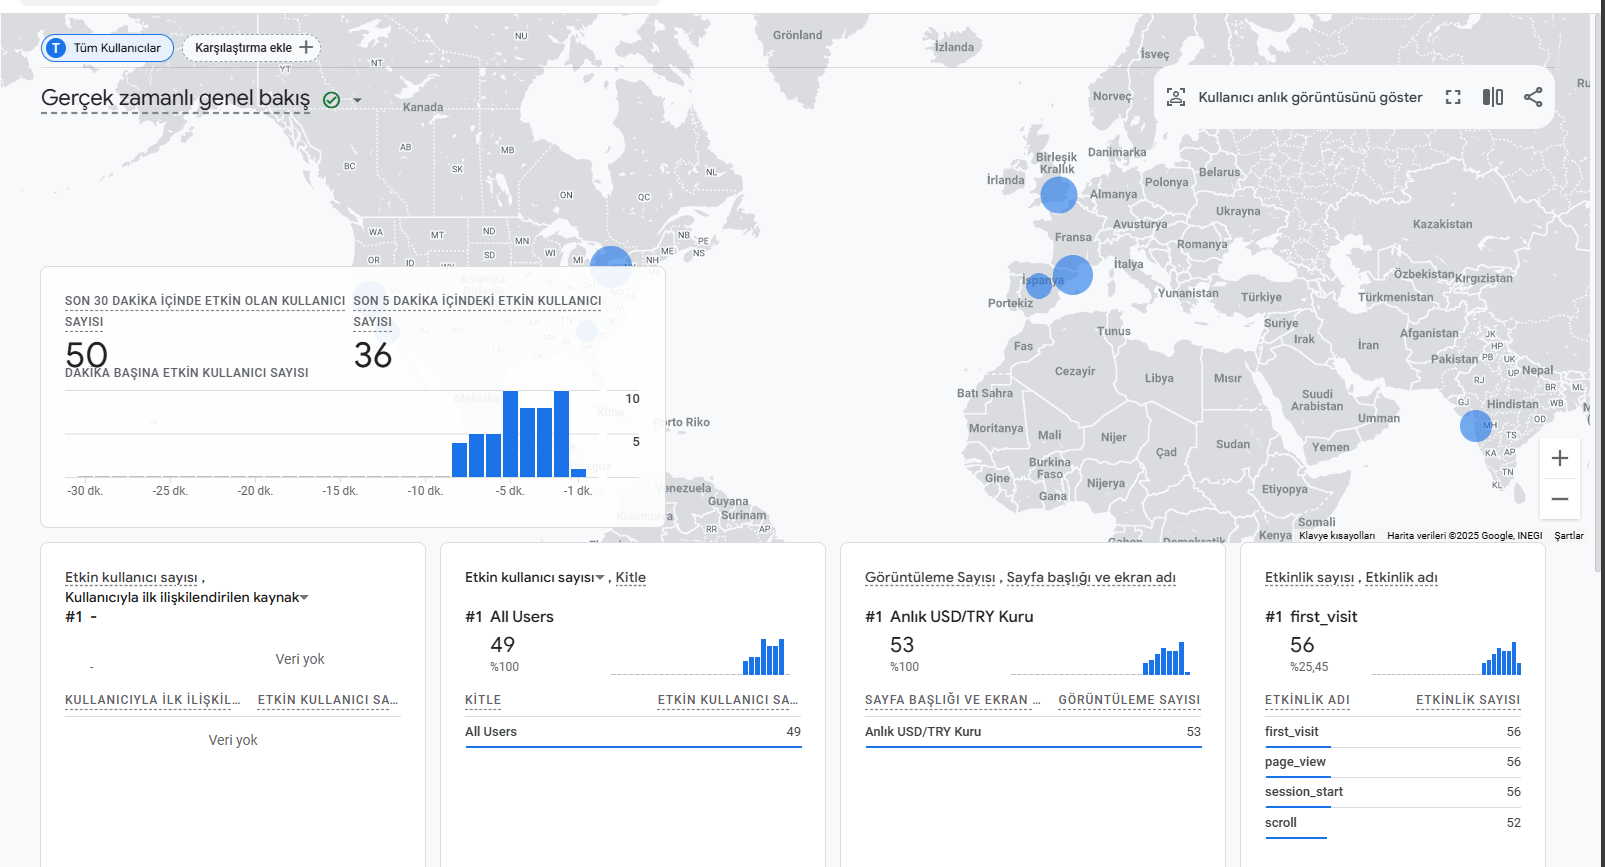Open the Etkin kullanıcı sayısı metric dropdown
Image resolution: width=1605 pixels, height=867 pixels.
[x=600, y=577]
